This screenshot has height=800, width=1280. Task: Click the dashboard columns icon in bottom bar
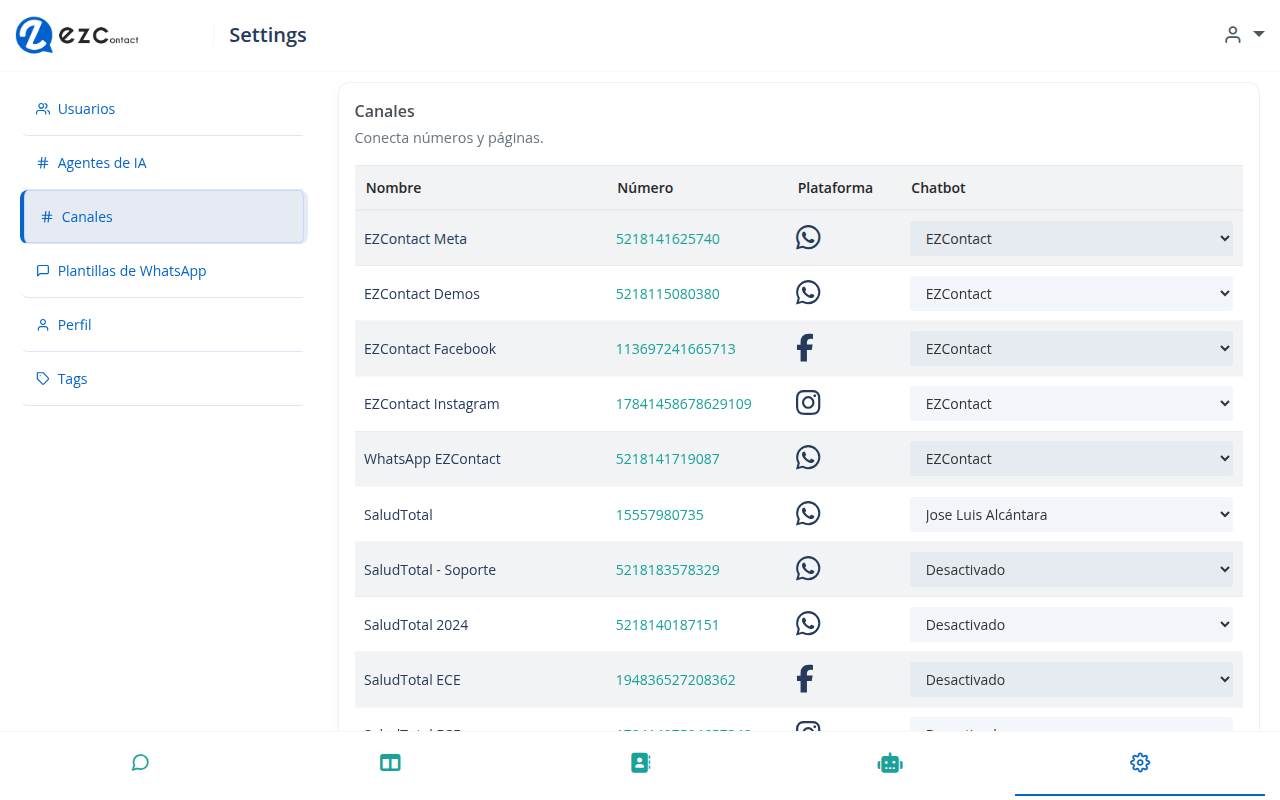click(390, 762)
